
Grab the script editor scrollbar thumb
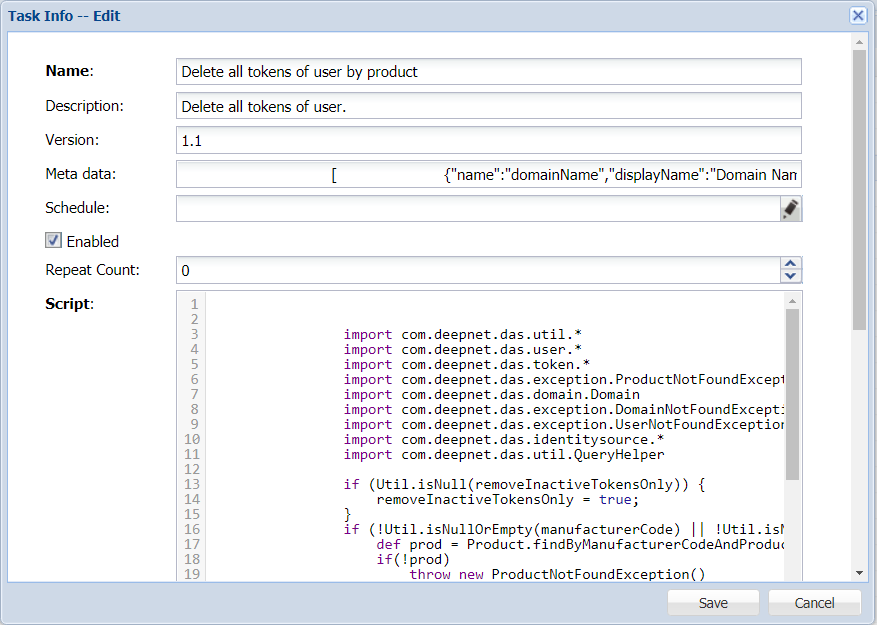[792, 395]
